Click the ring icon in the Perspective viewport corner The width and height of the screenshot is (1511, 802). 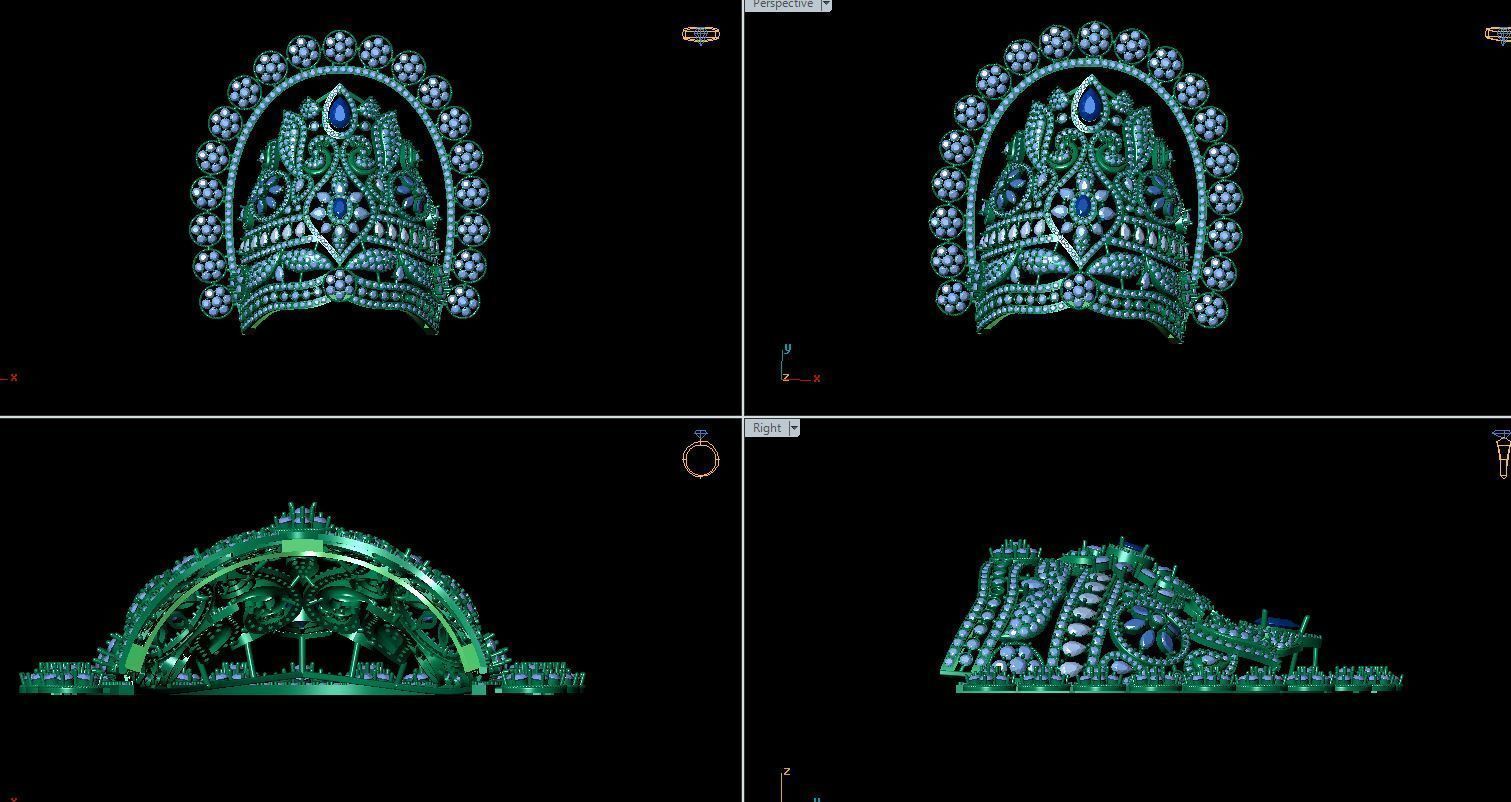(x=1498, y=35)
